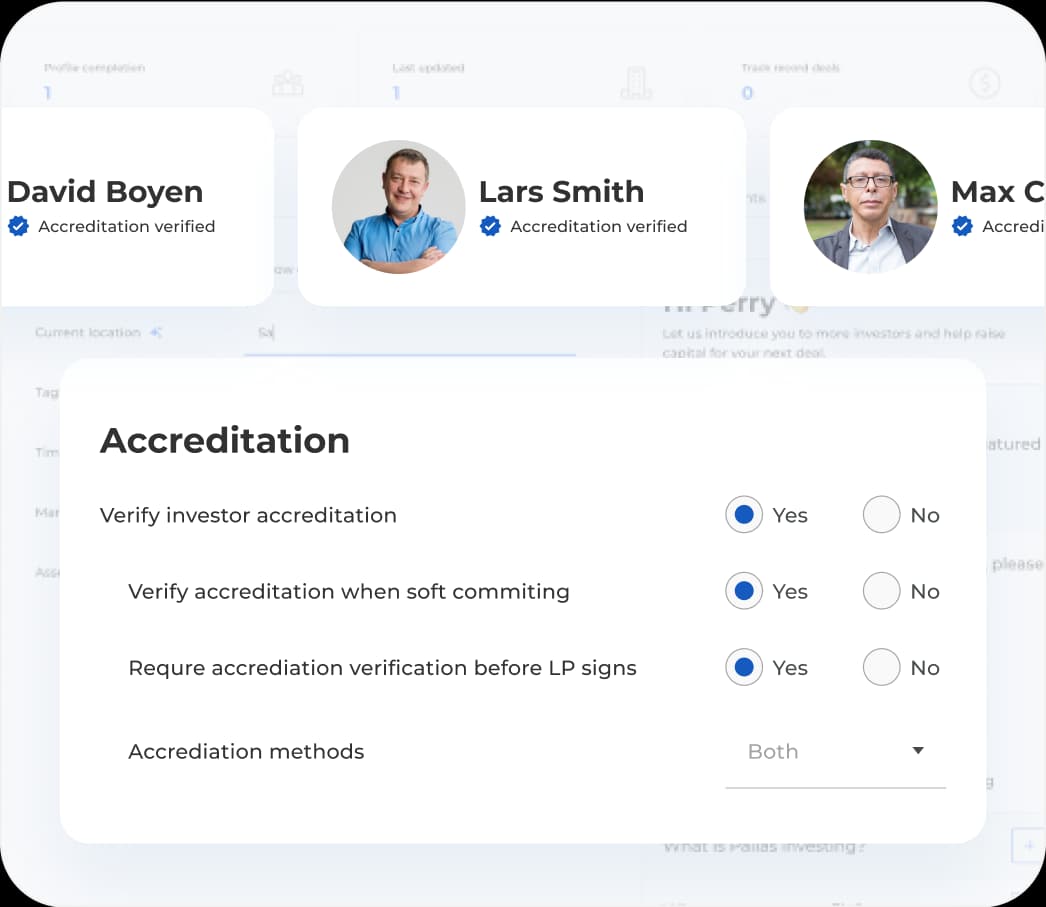This screenshot has height=907, width=1046.
Task: Click verified badge beside Lars Smith
Action: pyautogui.click(x=490, y=227)
